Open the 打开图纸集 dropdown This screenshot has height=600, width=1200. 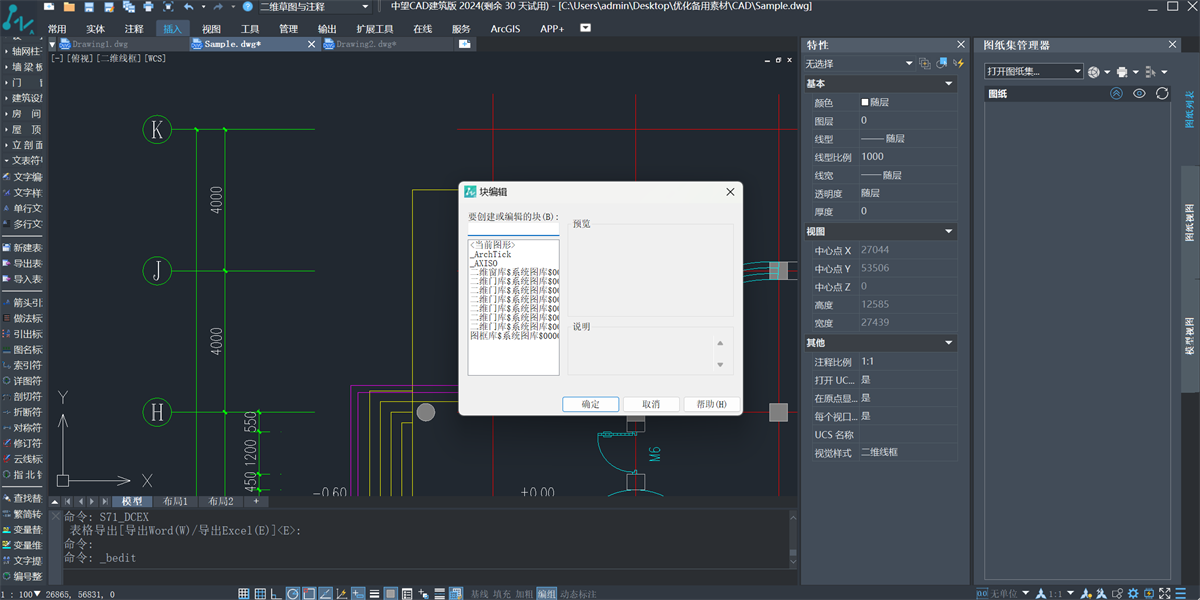pos(1034,72)
